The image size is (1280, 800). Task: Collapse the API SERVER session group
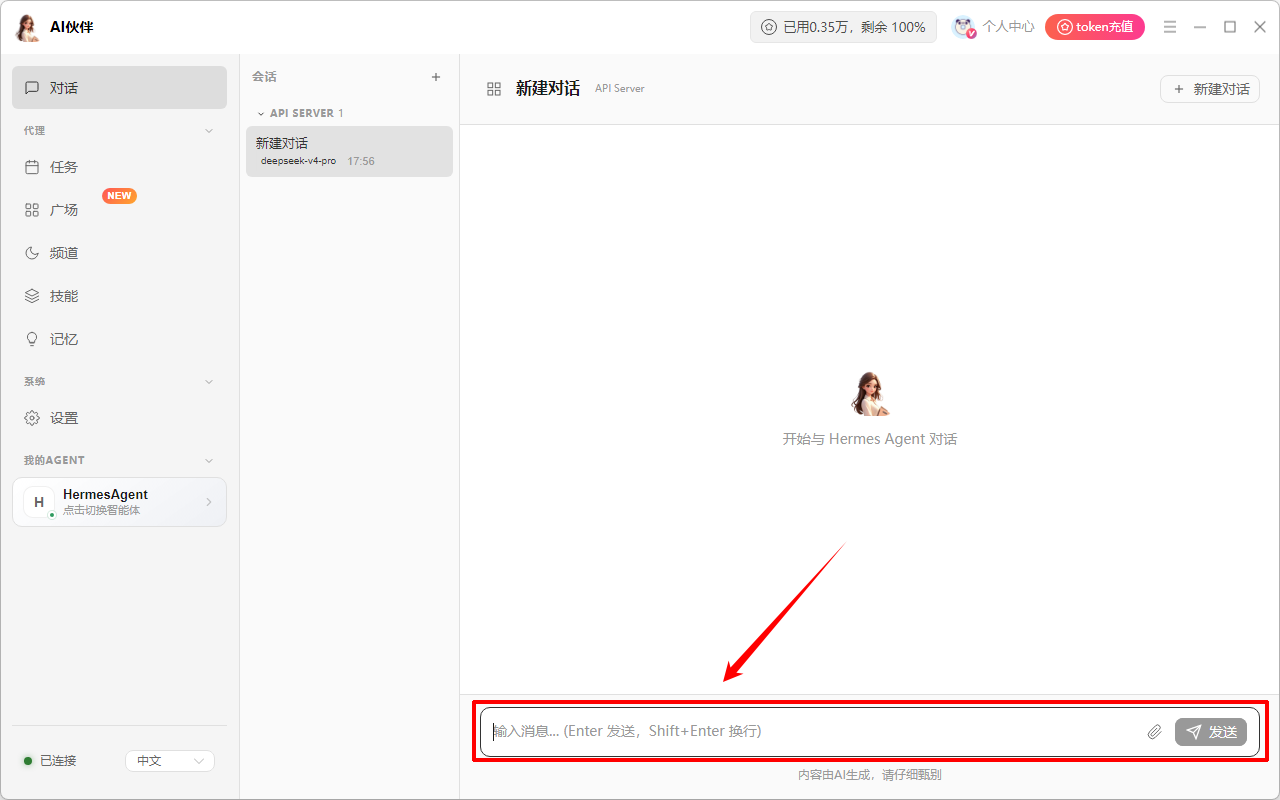pyautogui.click(x=261, y=114)
